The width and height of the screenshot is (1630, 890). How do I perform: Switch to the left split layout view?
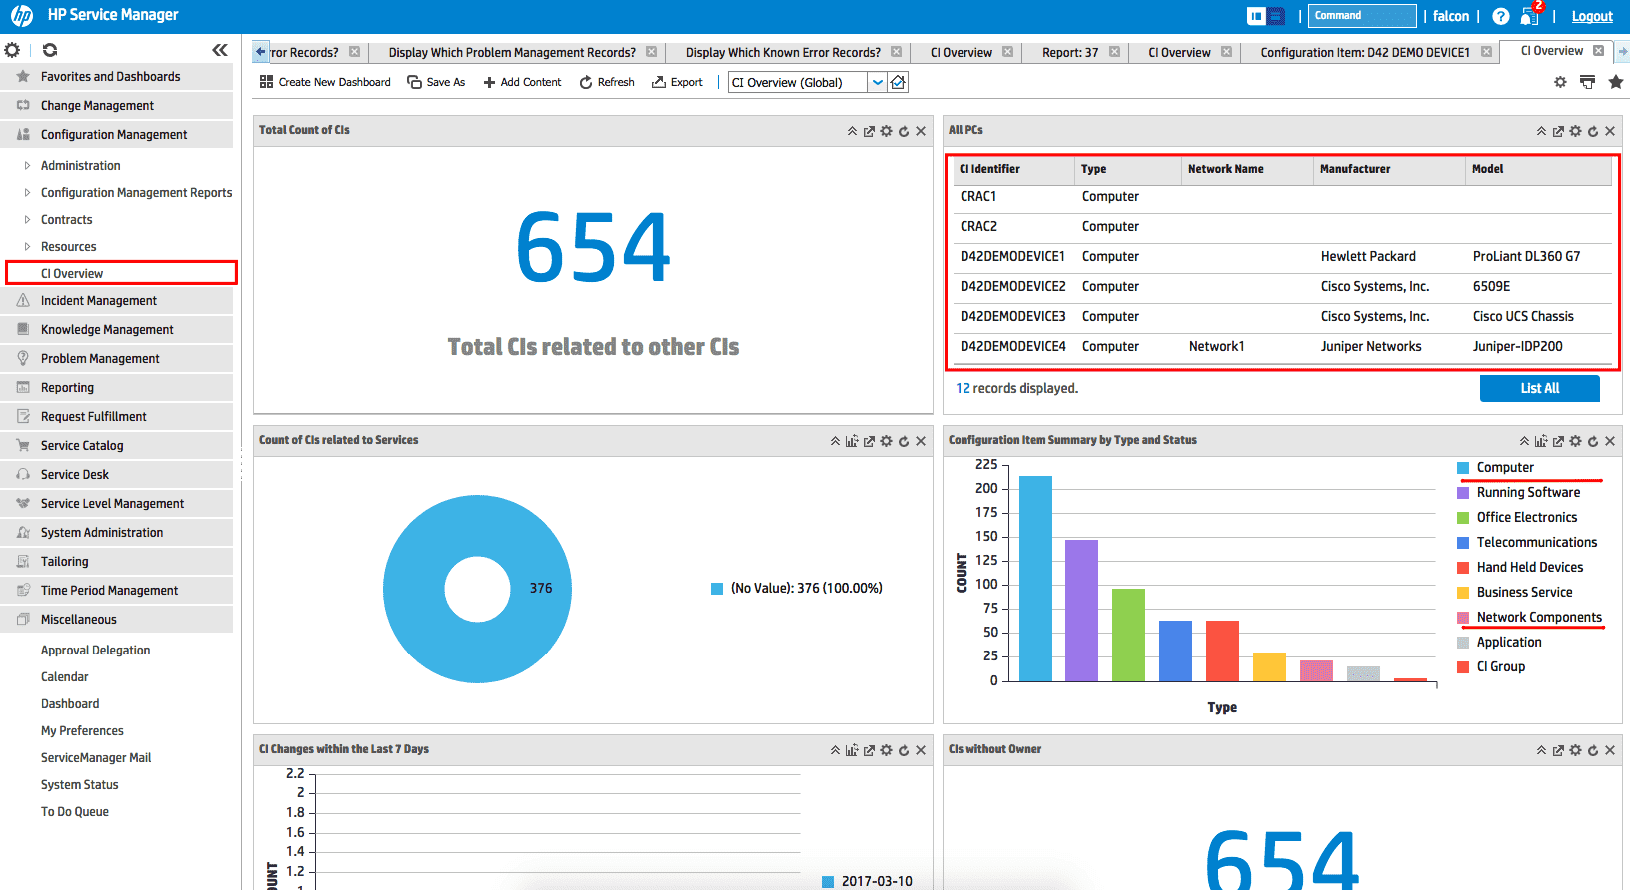point(1256,15)
